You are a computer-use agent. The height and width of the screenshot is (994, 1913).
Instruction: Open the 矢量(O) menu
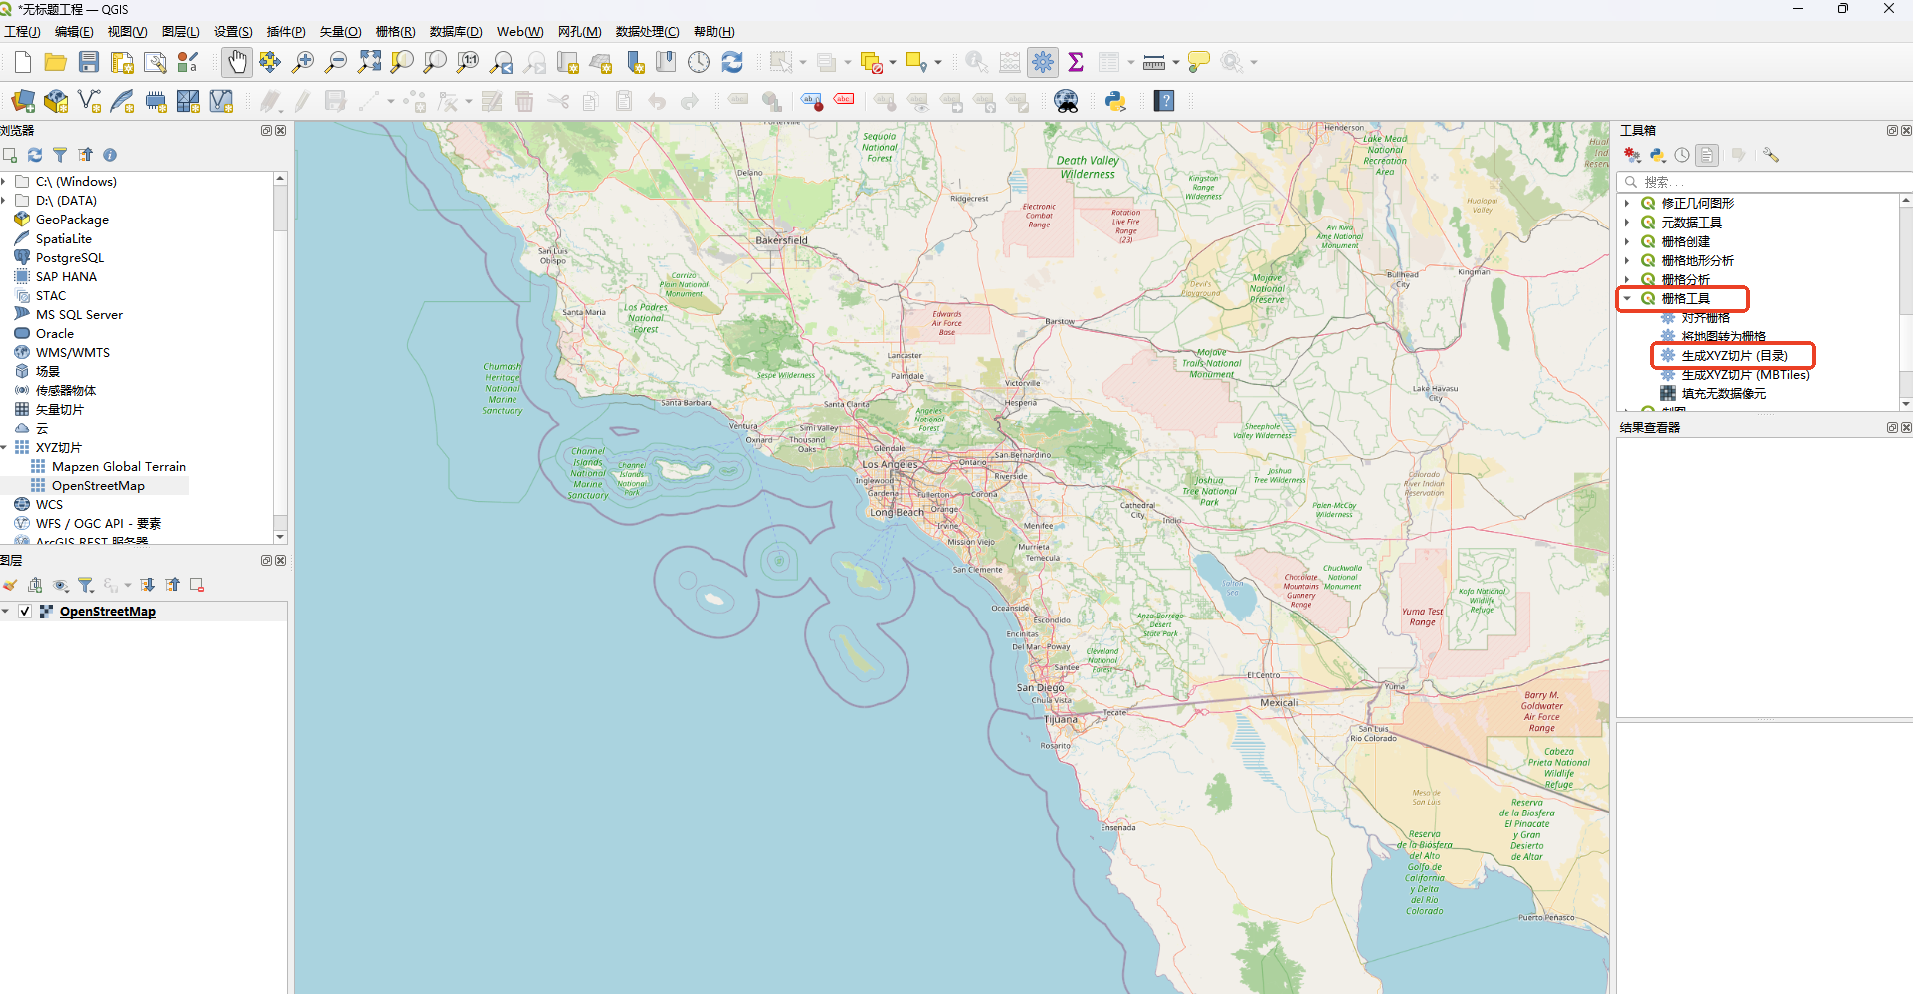[340, 32]
